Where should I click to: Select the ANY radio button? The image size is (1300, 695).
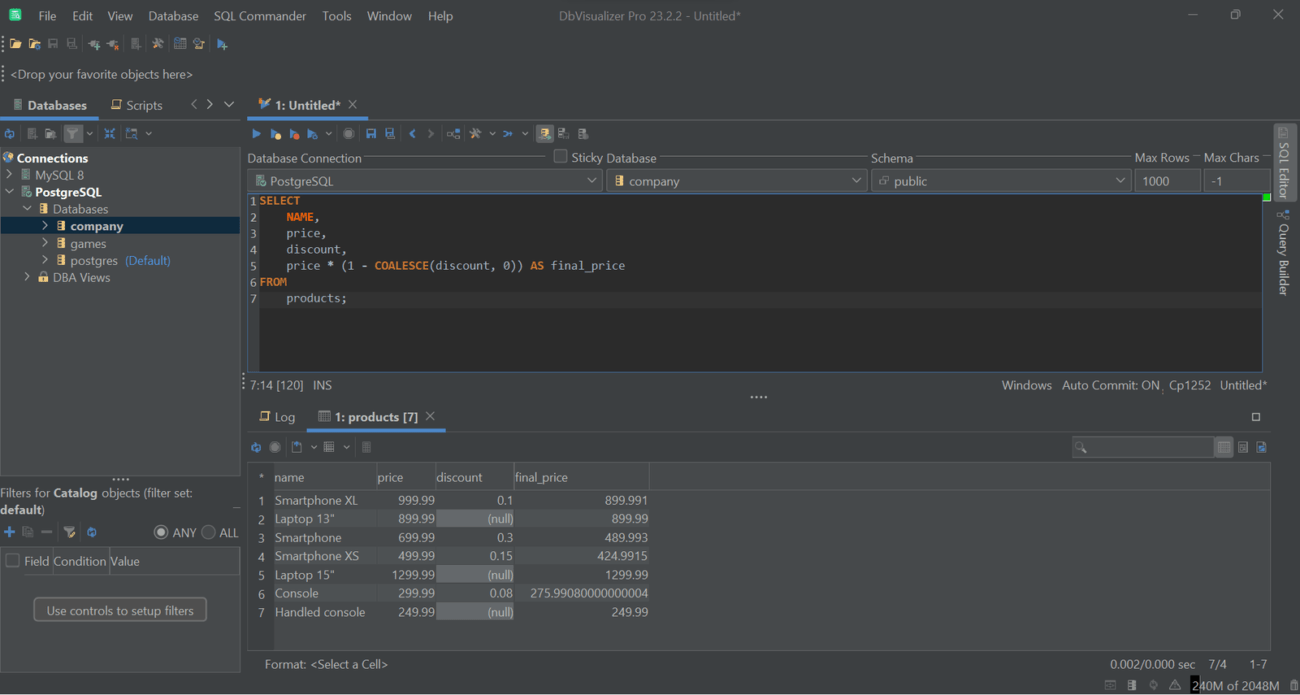pyautogui.click(x=161, y=532)
